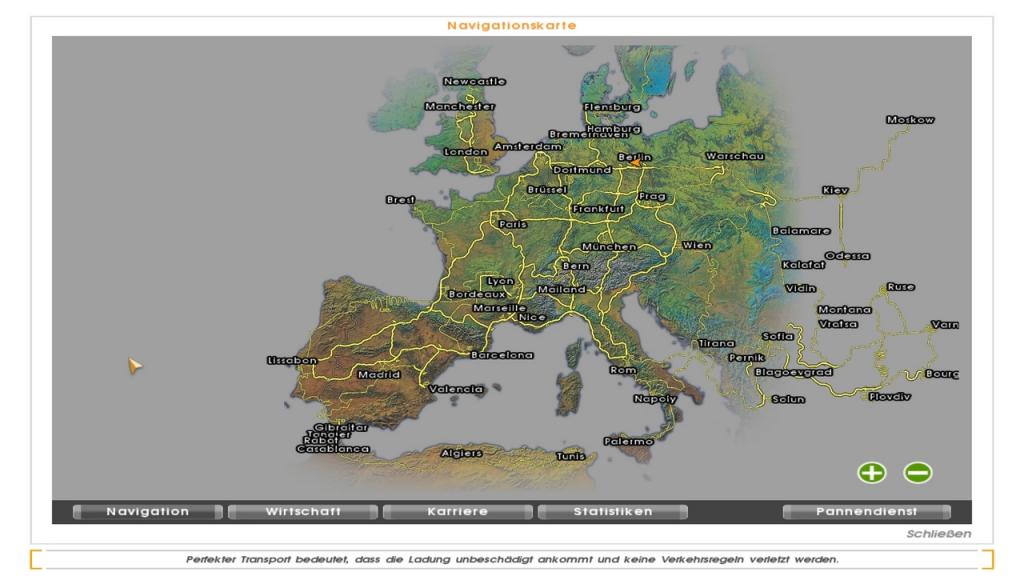
Task: Select the Prag city label
Action: coord(652,197)
